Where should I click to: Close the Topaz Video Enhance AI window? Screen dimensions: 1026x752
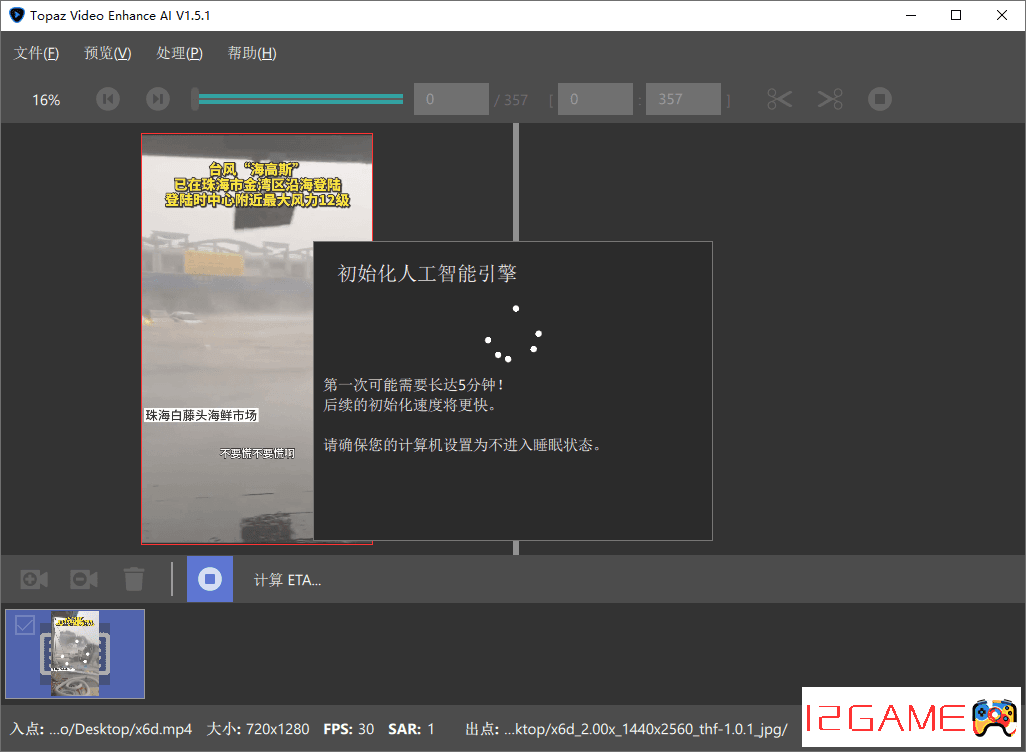tap(1002, 15)
